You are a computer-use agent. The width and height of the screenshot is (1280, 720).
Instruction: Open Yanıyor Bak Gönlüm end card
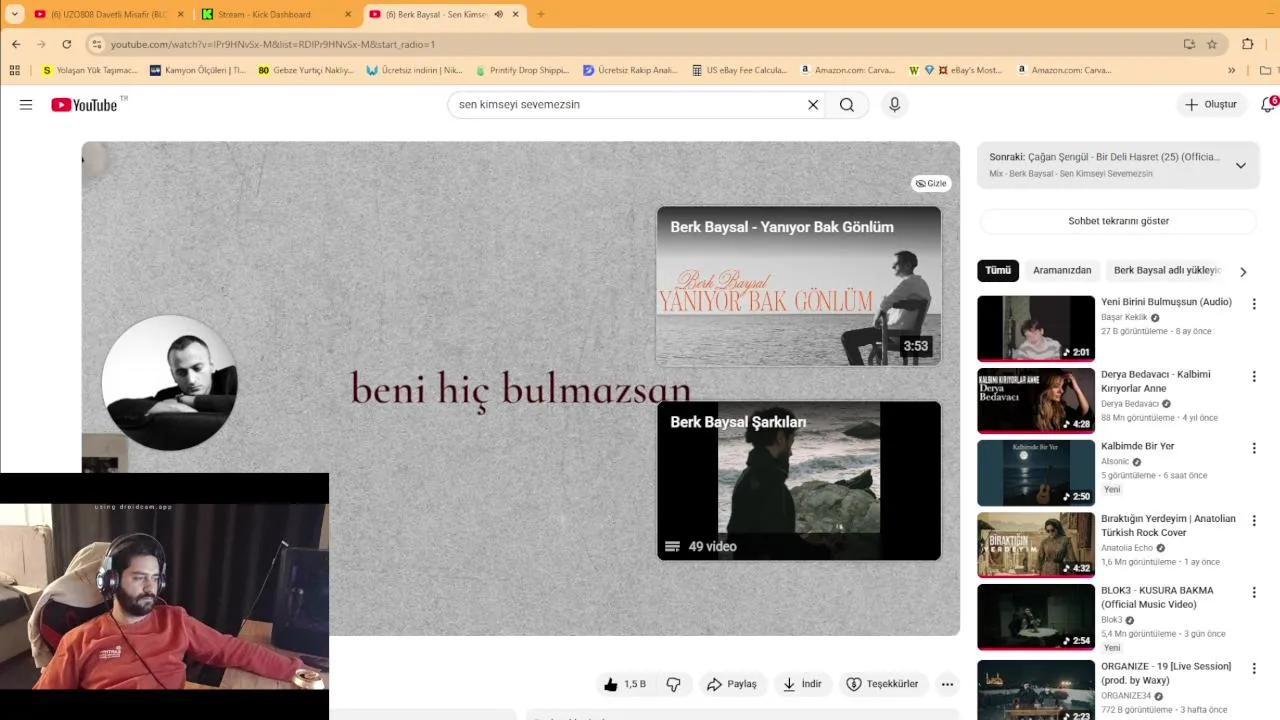[799, 286]
